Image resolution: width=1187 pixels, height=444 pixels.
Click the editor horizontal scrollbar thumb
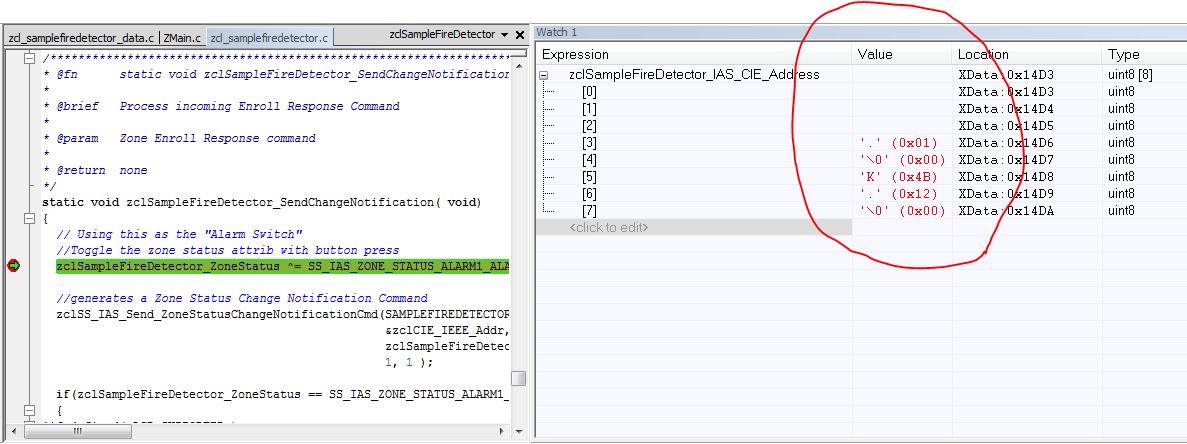[79, 431]
